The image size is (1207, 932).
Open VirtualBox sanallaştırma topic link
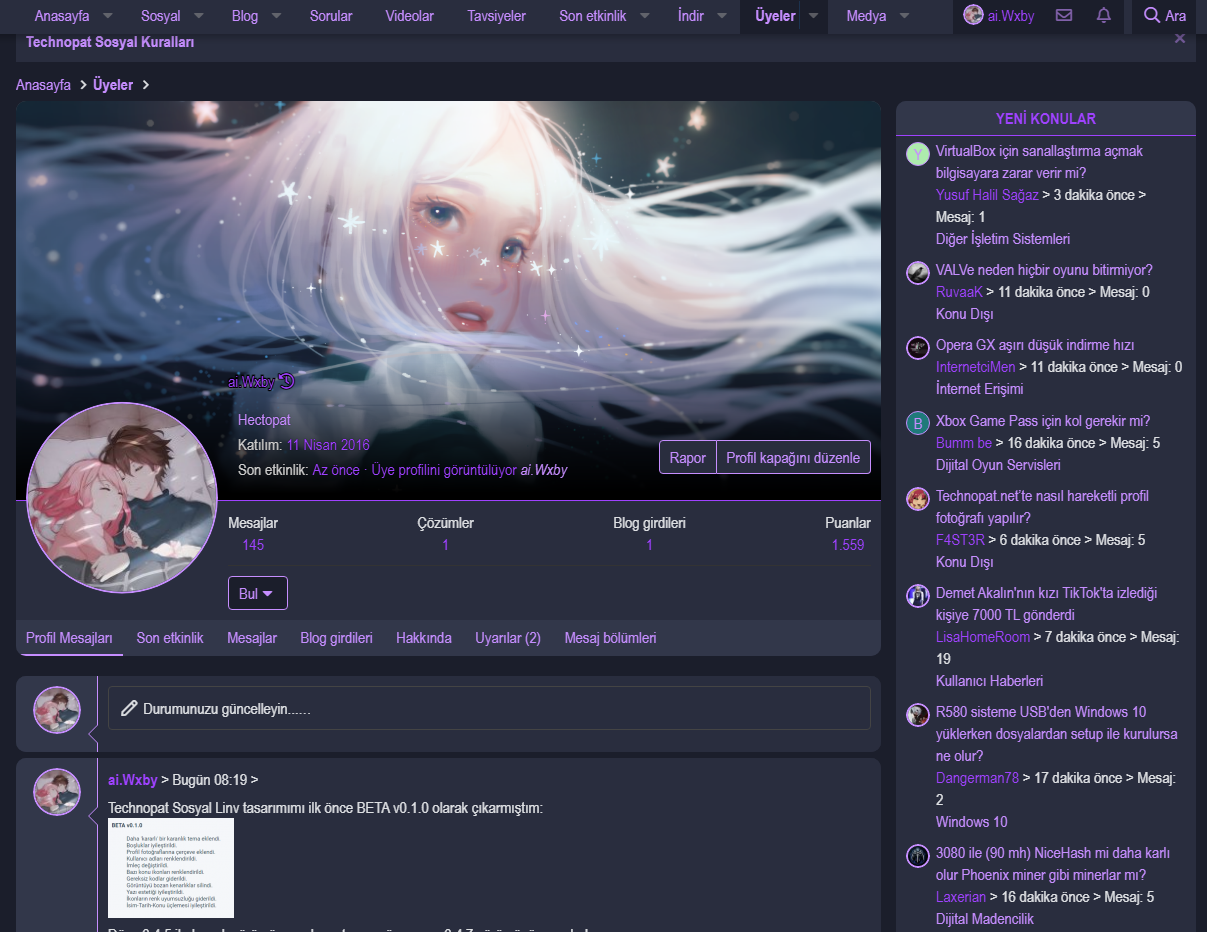1039,162
